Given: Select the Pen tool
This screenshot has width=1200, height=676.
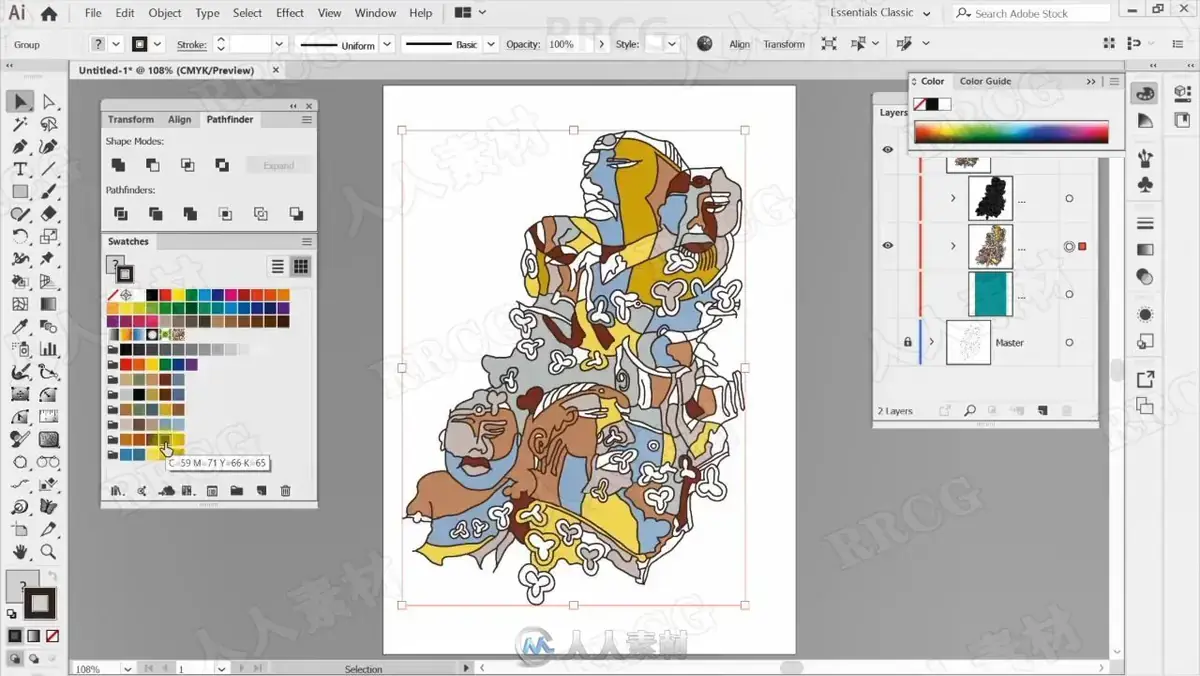Looking at the screenshot, I should tap(20, 147).
